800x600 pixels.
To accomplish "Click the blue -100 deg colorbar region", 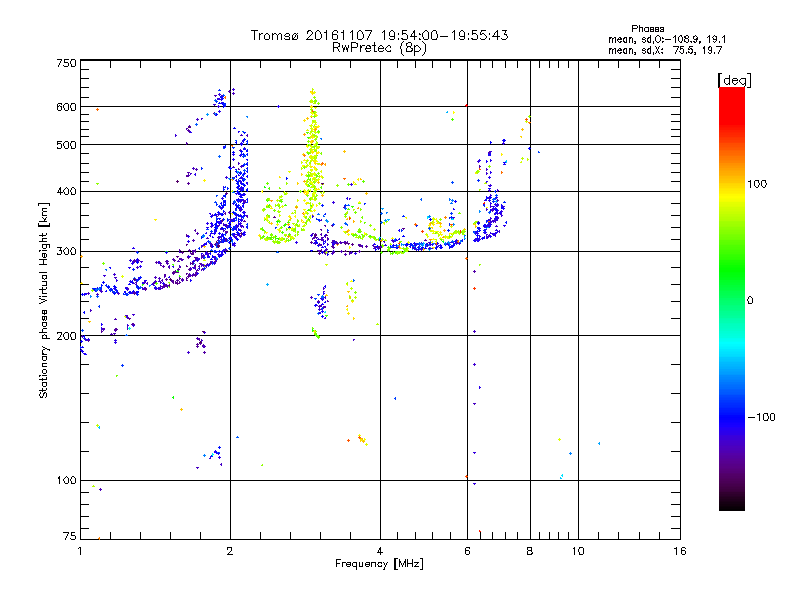I will tap(732, 417).
